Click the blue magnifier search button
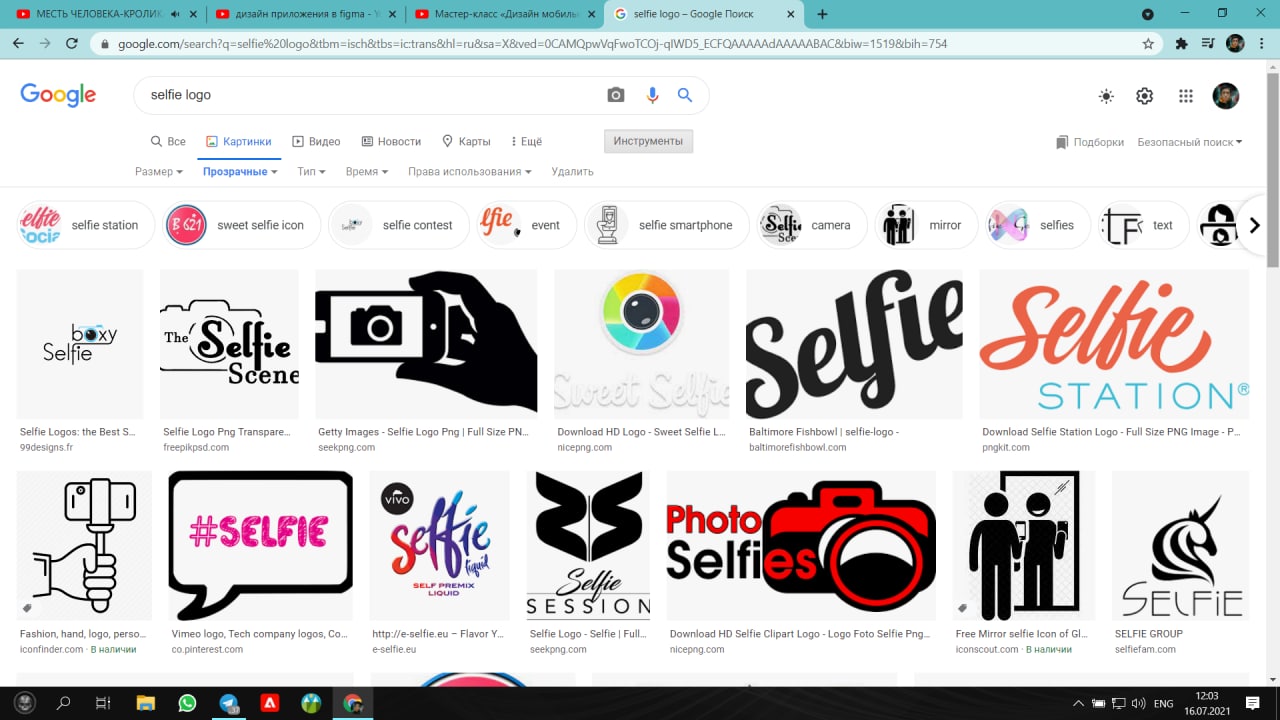1280x720 pixels. (685, 95)
